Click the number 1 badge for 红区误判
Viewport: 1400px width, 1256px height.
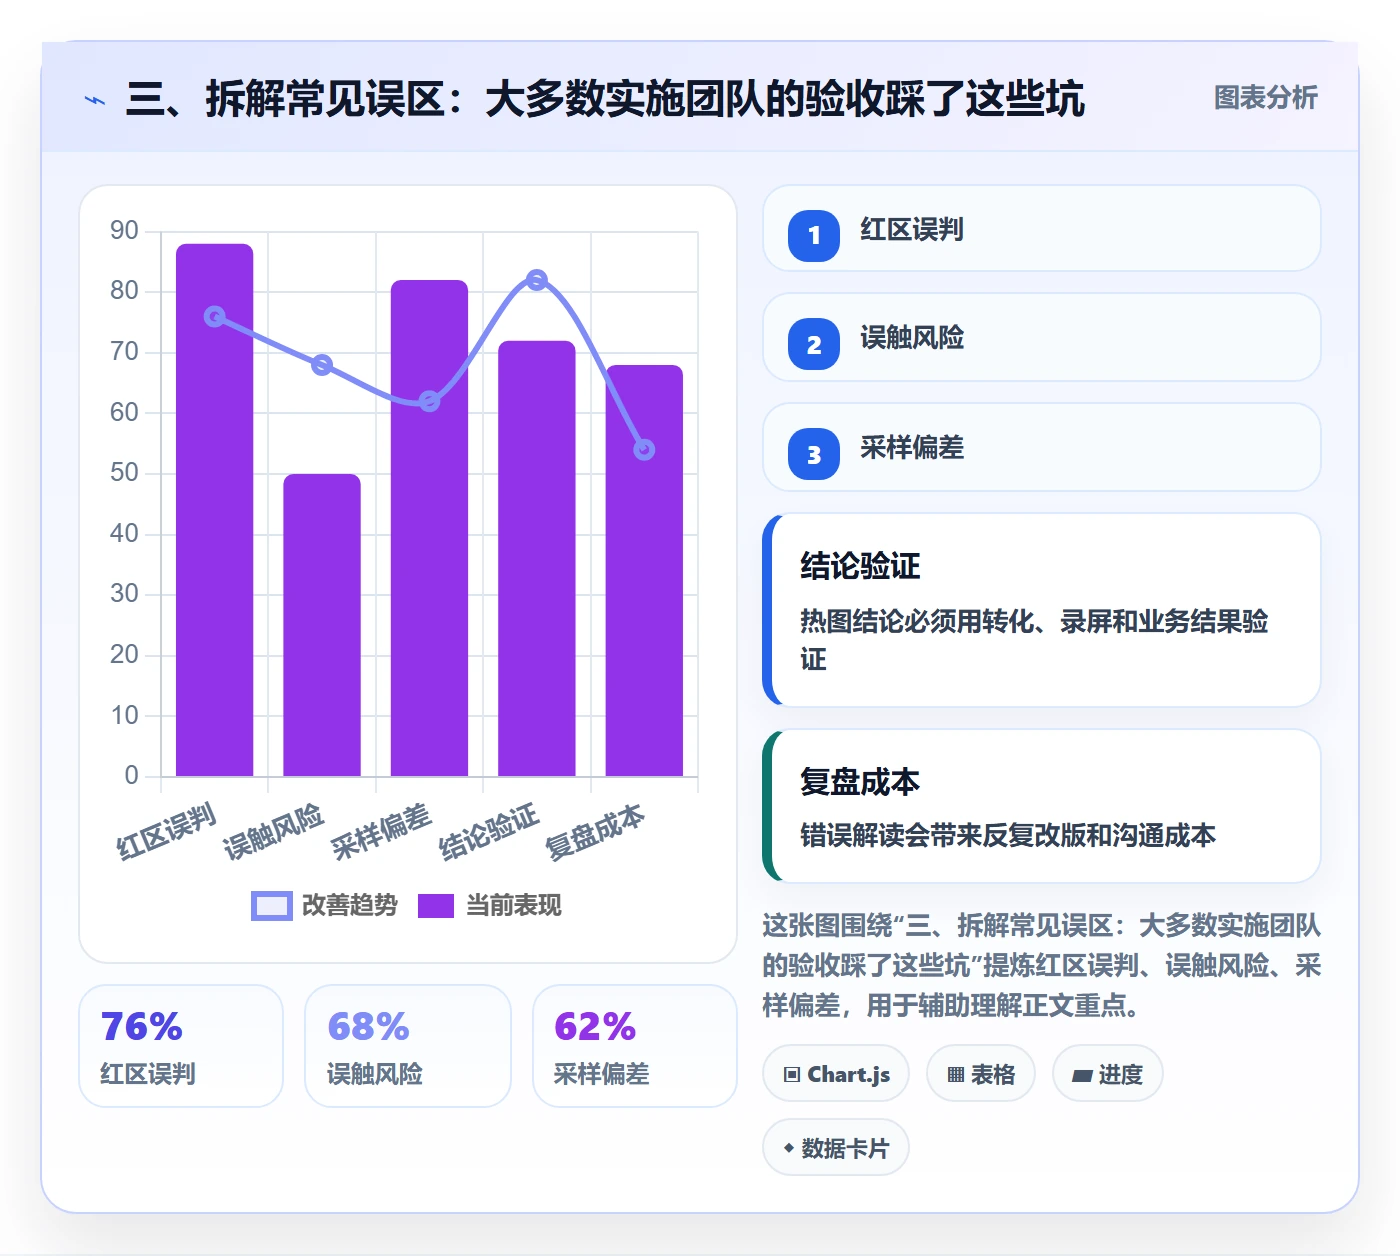814,236
